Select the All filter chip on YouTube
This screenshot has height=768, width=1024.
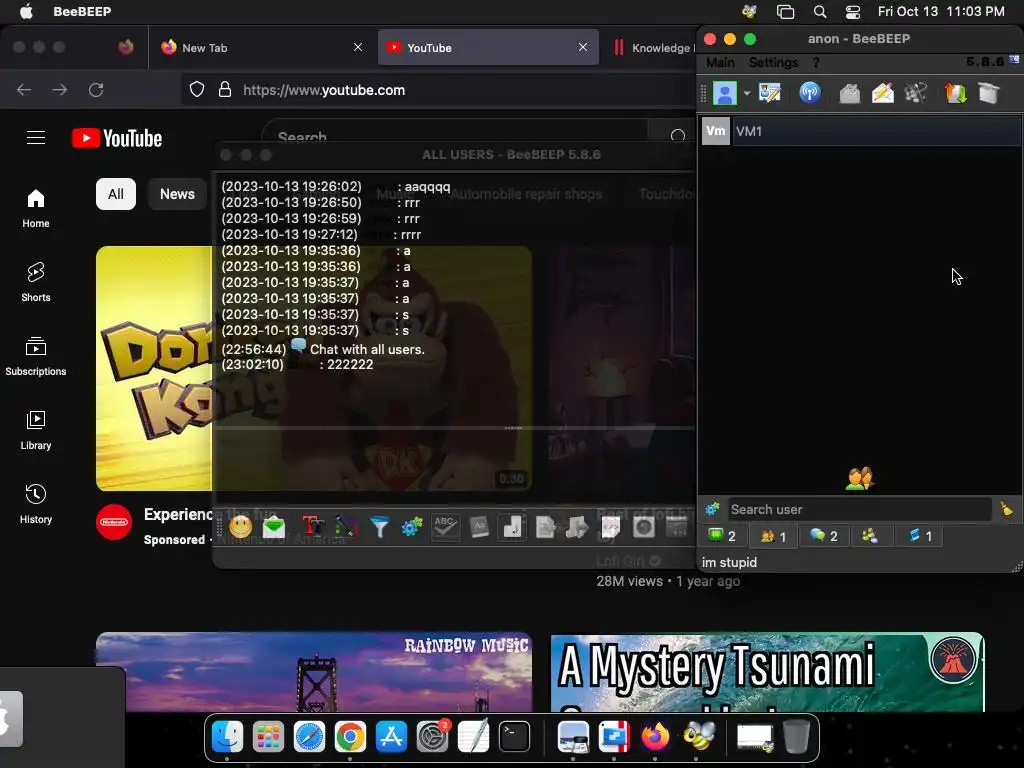pyautogui.click(x=116, y=194)
